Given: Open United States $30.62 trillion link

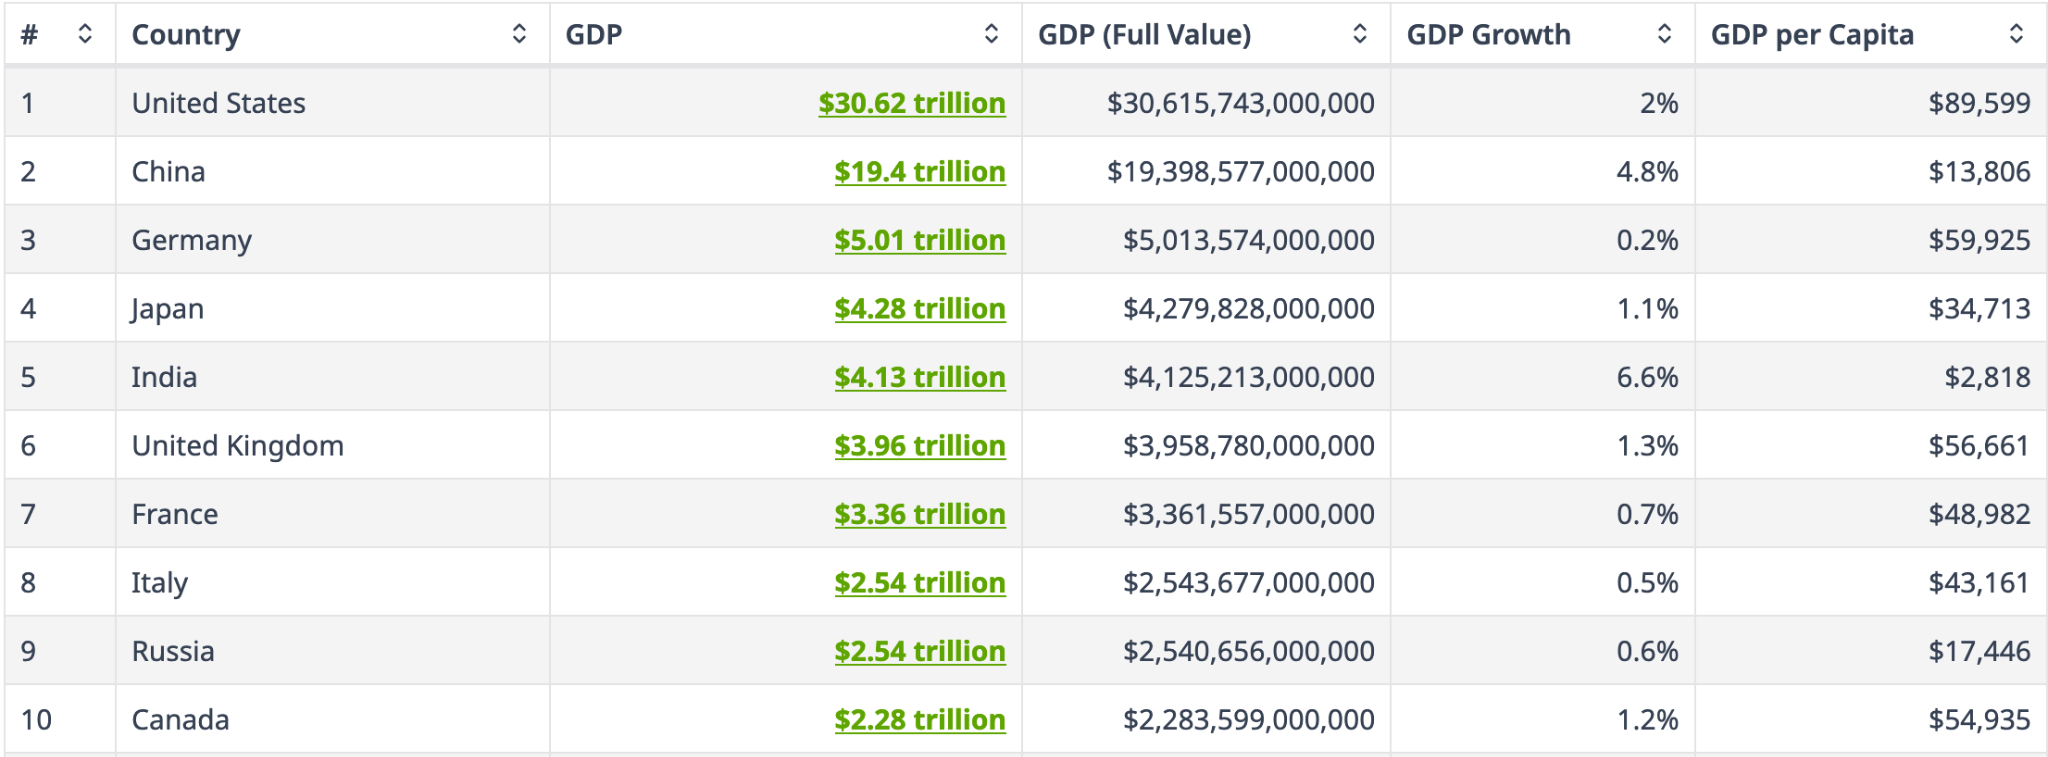Looking at the screenshot, I should pos(911,103).
